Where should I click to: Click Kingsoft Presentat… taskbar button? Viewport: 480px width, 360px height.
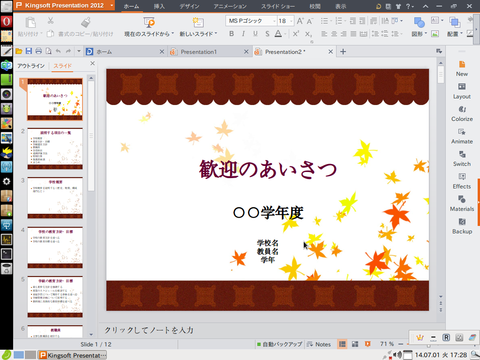[x=73, y=355]
